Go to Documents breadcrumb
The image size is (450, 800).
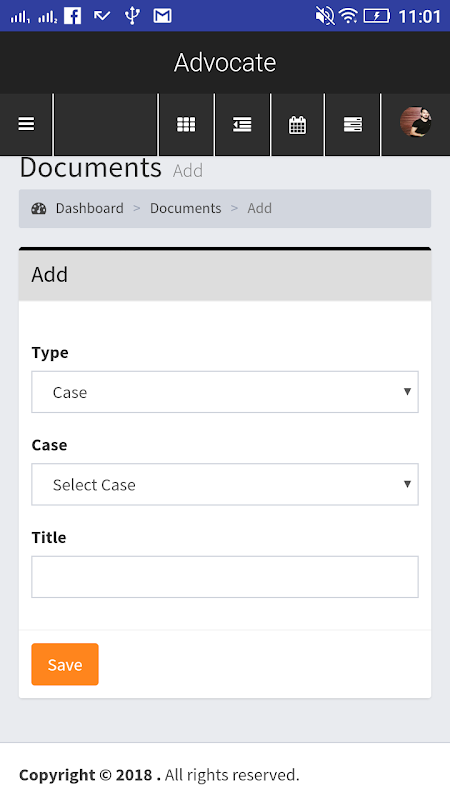click(x=186, y=208)
